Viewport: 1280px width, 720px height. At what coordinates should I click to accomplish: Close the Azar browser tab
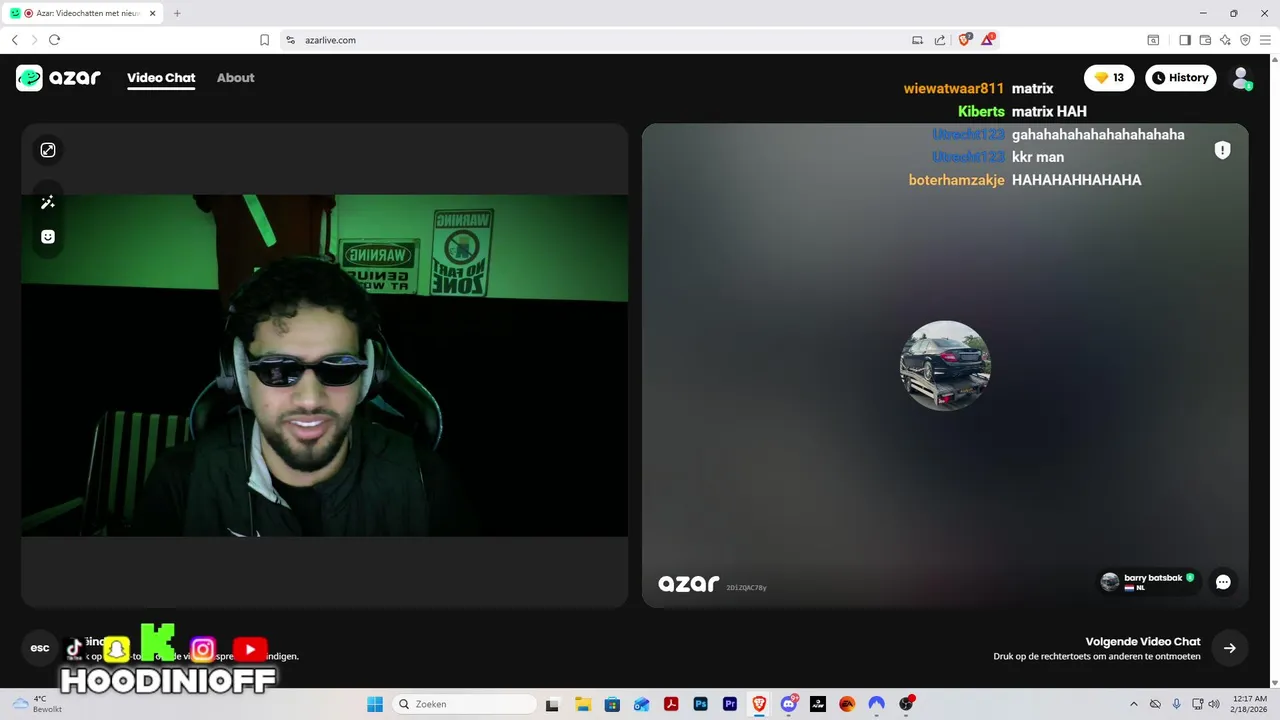point(152,13)
